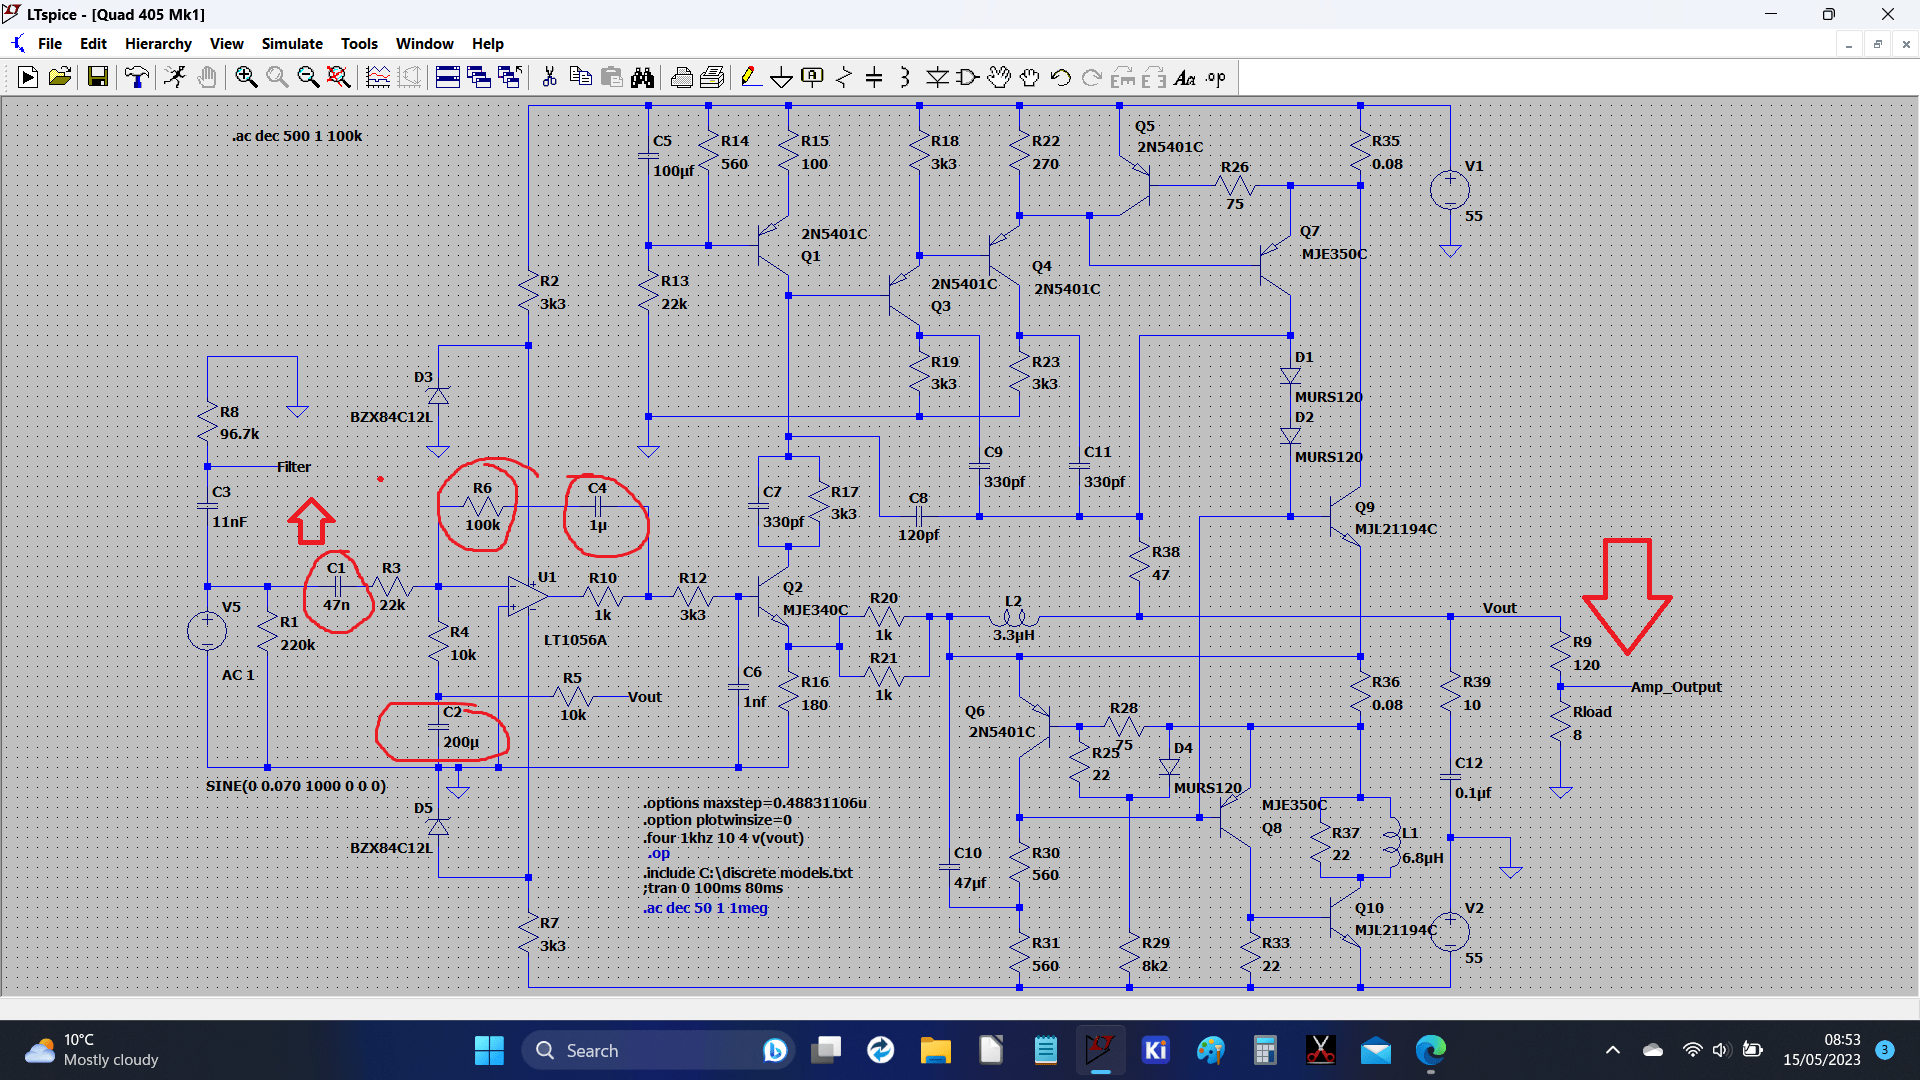Select the Inductor placement tool
This screenshot has height=1080, width=1920.
click(x=905, y=77)
